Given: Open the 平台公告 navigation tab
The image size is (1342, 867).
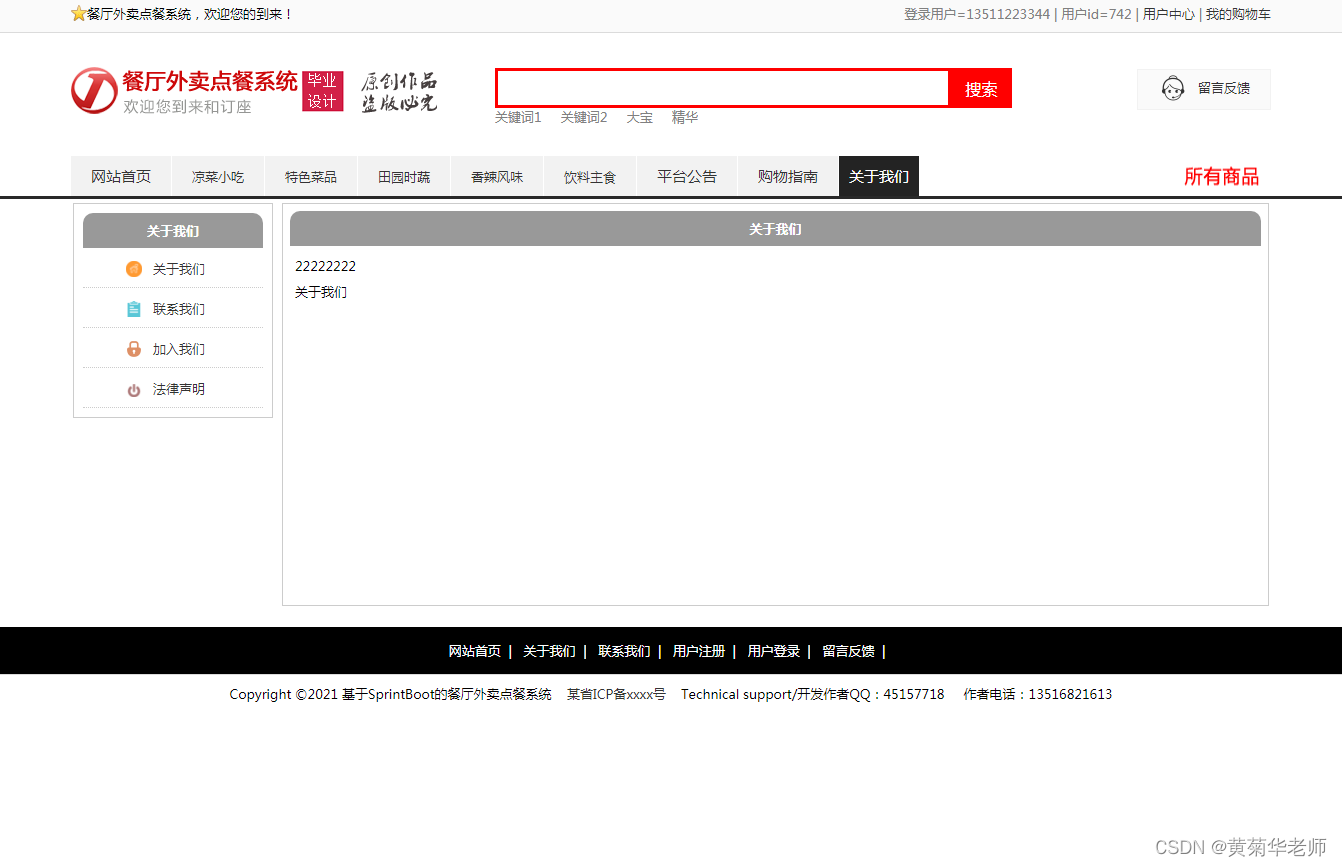Looking at the screenshot, I should tap(687, 177).
